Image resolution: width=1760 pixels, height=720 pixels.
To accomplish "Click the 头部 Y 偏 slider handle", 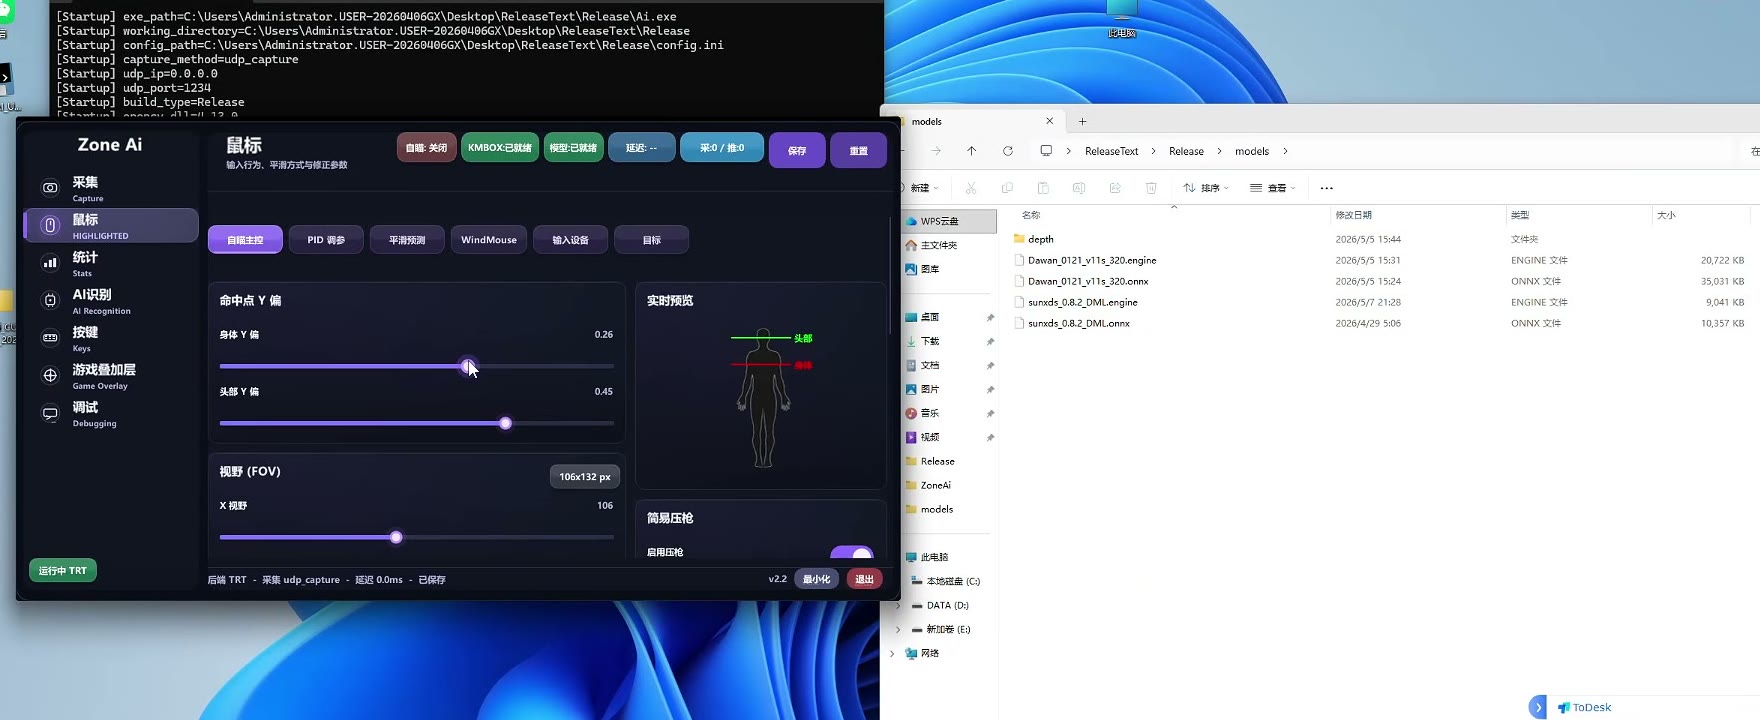I will (x=505, y=423).
